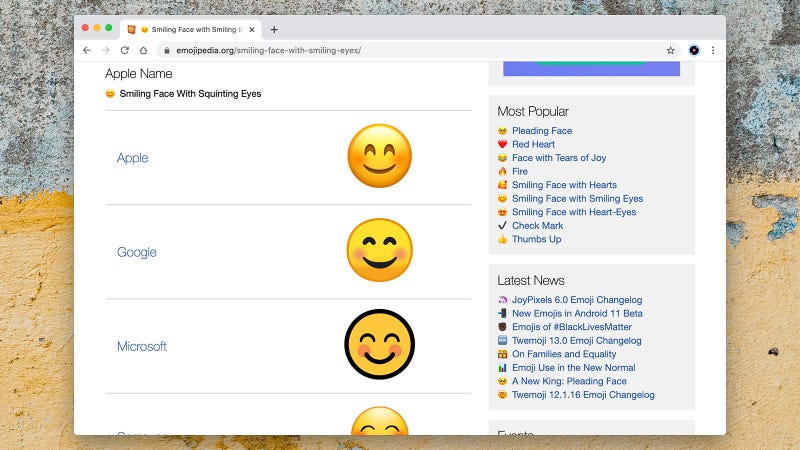Click the browser forward arrow

[x=106, y=51]
